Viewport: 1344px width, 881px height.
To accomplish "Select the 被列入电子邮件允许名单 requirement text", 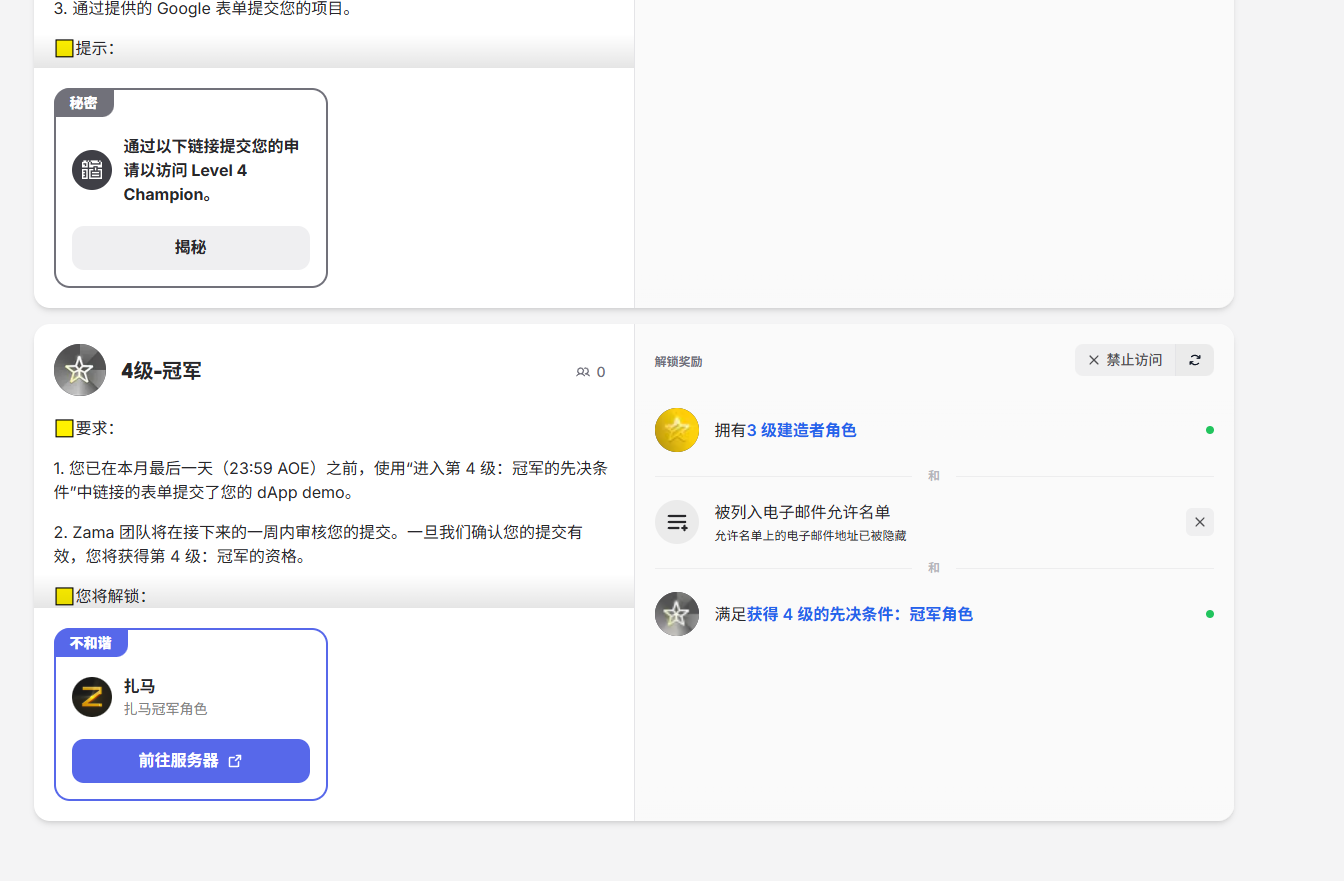I will [802, 512].
